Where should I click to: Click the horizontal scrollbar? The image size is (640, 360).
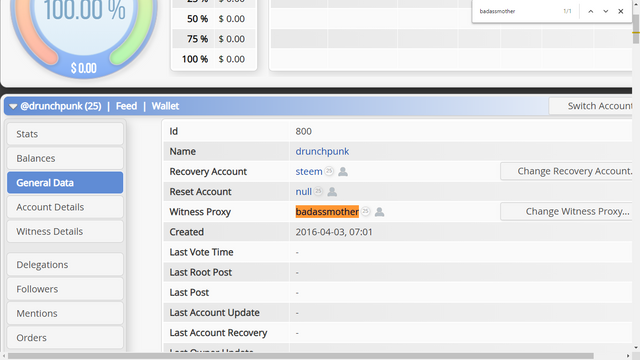pyautogui.click(x=300, y=356)
